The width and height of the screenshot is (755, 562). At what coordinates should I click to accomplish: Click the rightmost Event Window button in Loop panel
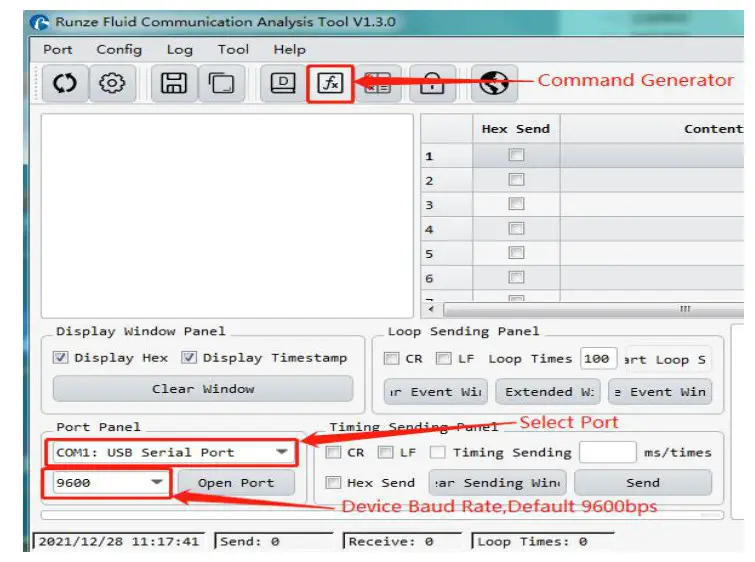click(x=660, y=392)
